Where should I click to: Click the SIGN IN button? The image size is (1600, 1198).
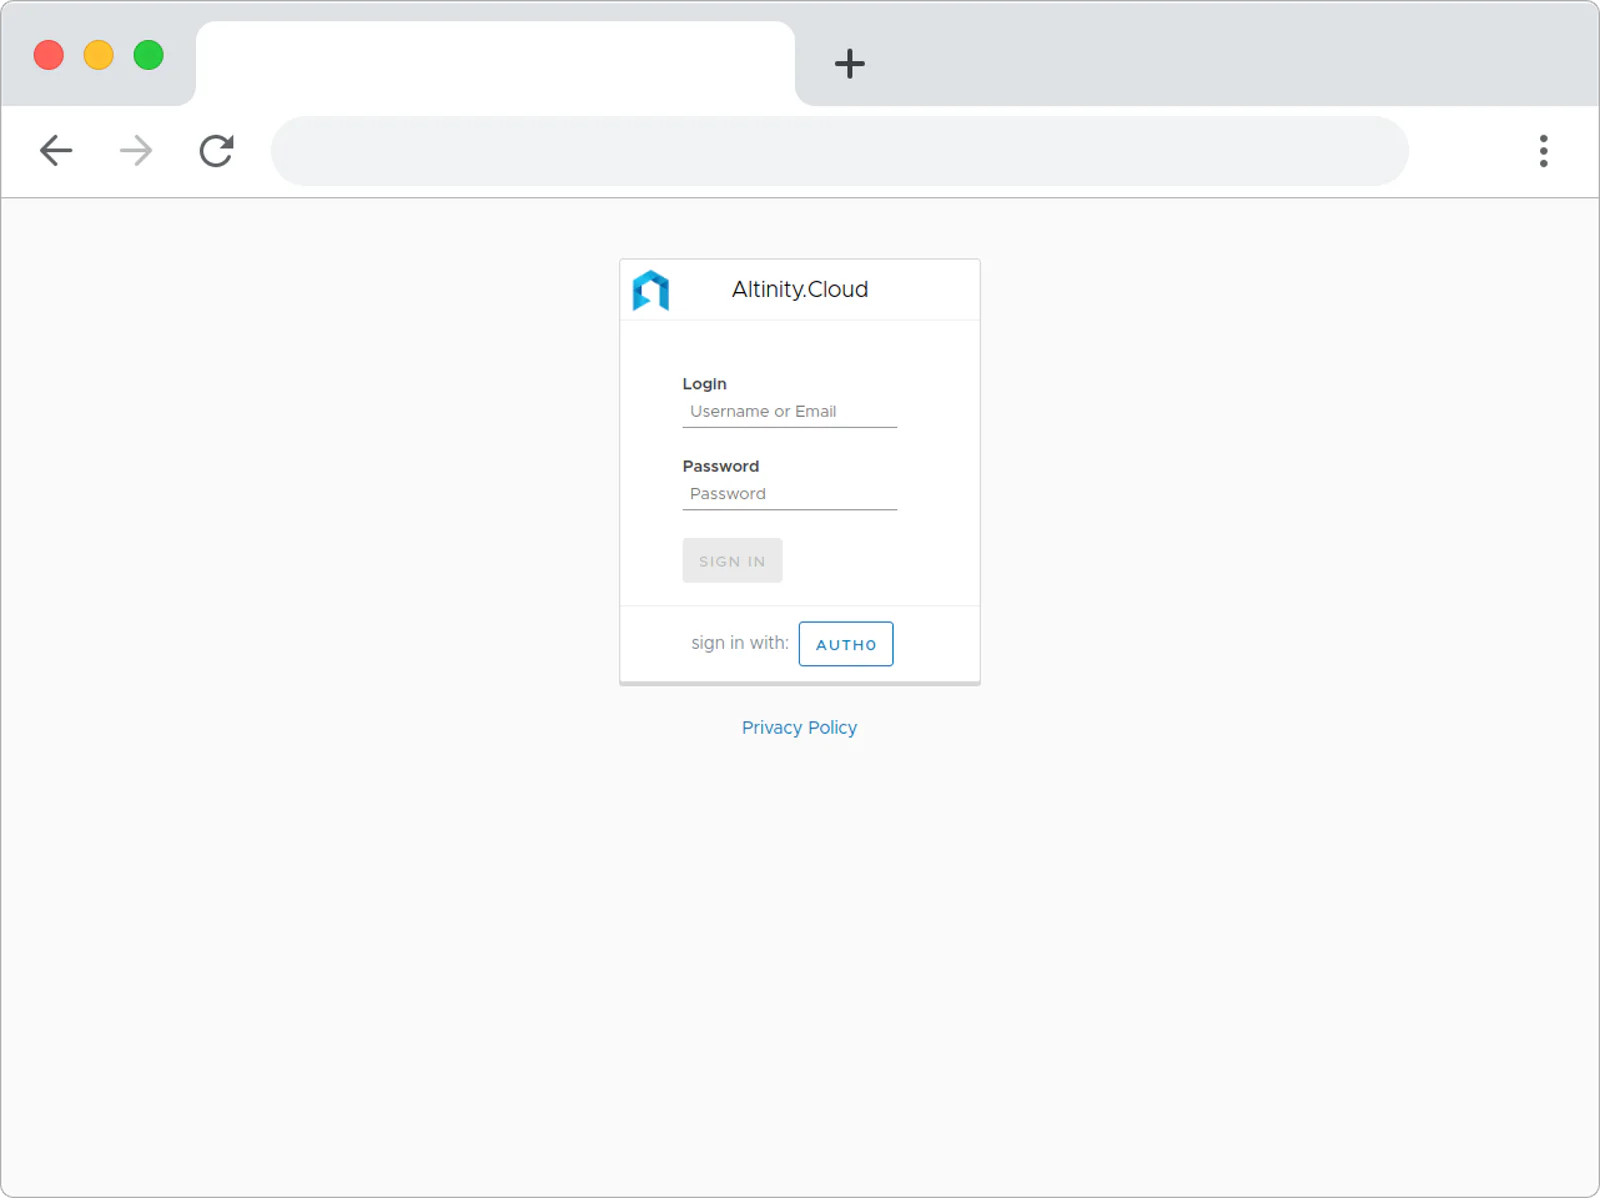pos(733,561)
